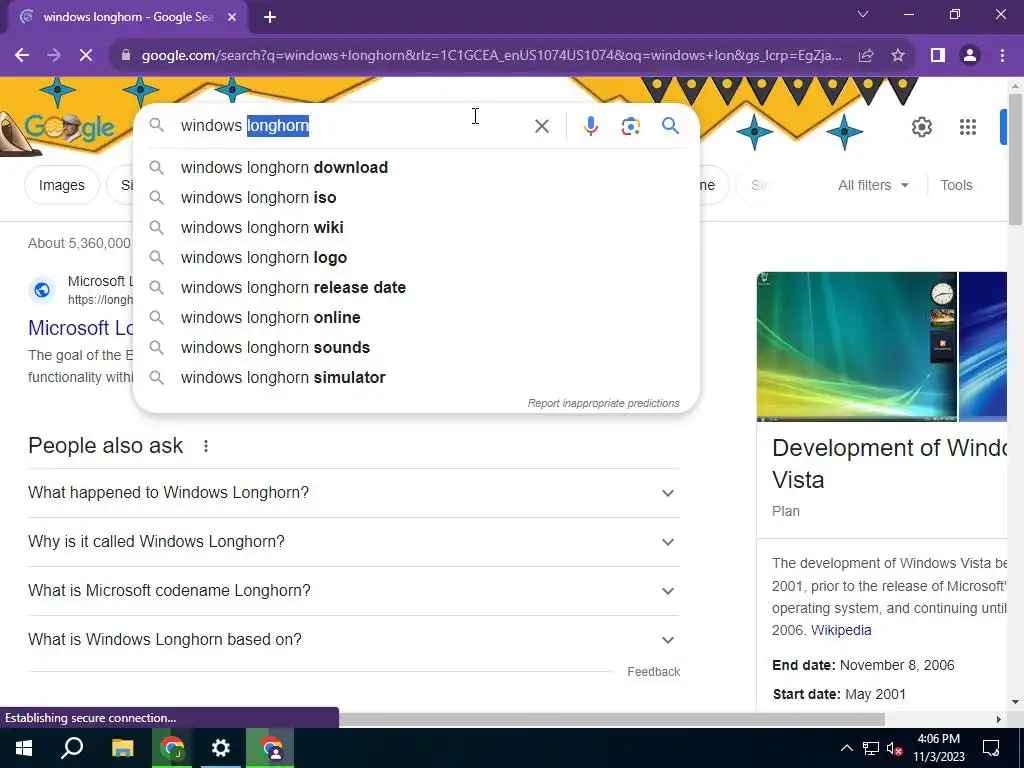The width and height of the screenshot is (1024, 768).
Task: Select suggestion windows longhorn iso
Action: tap(416, 197)
